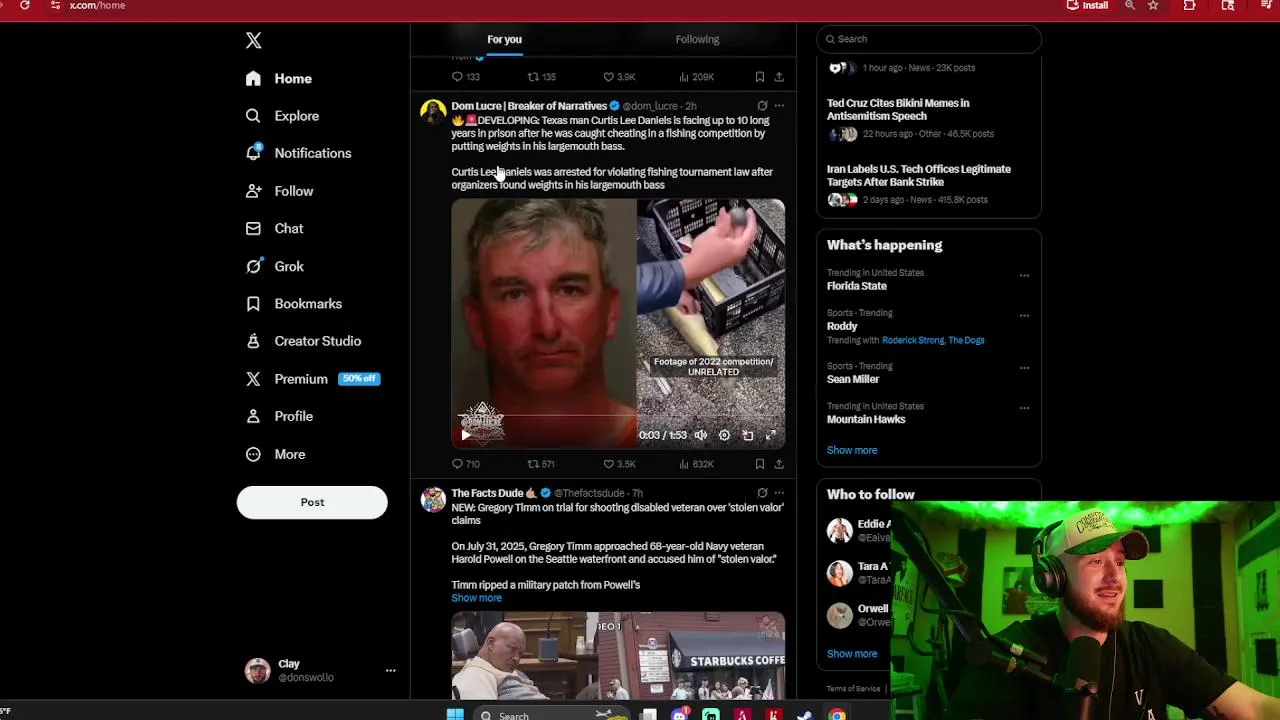Open Profile page
Image resolution: width=1280 pixels, height=720 pixels.
tap(279, 416)
